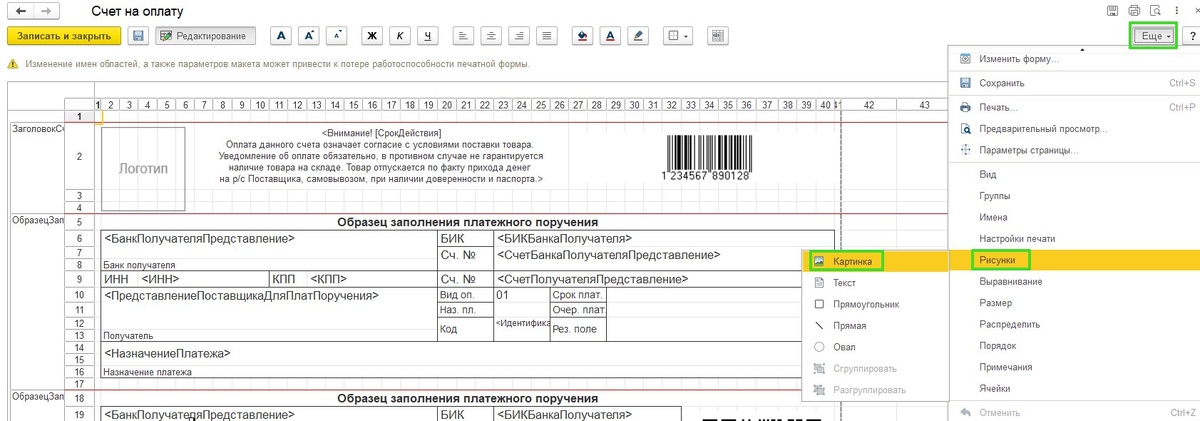Toggle italic formatting (К)
Image resolution: width=1200 pixels, height=421 pixels.
click(x=400, y=35)
